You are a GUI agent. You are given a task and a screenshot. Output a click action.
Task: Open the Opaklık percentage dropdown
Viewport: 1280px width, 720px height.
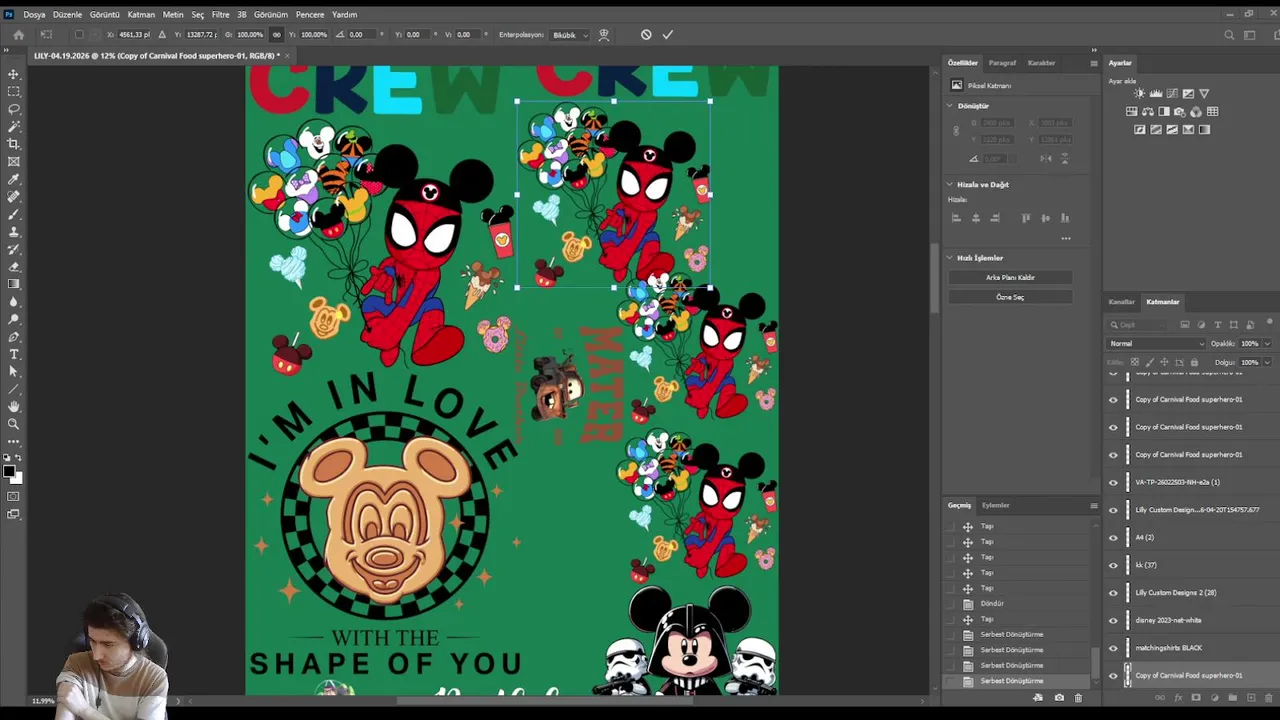1267,343
